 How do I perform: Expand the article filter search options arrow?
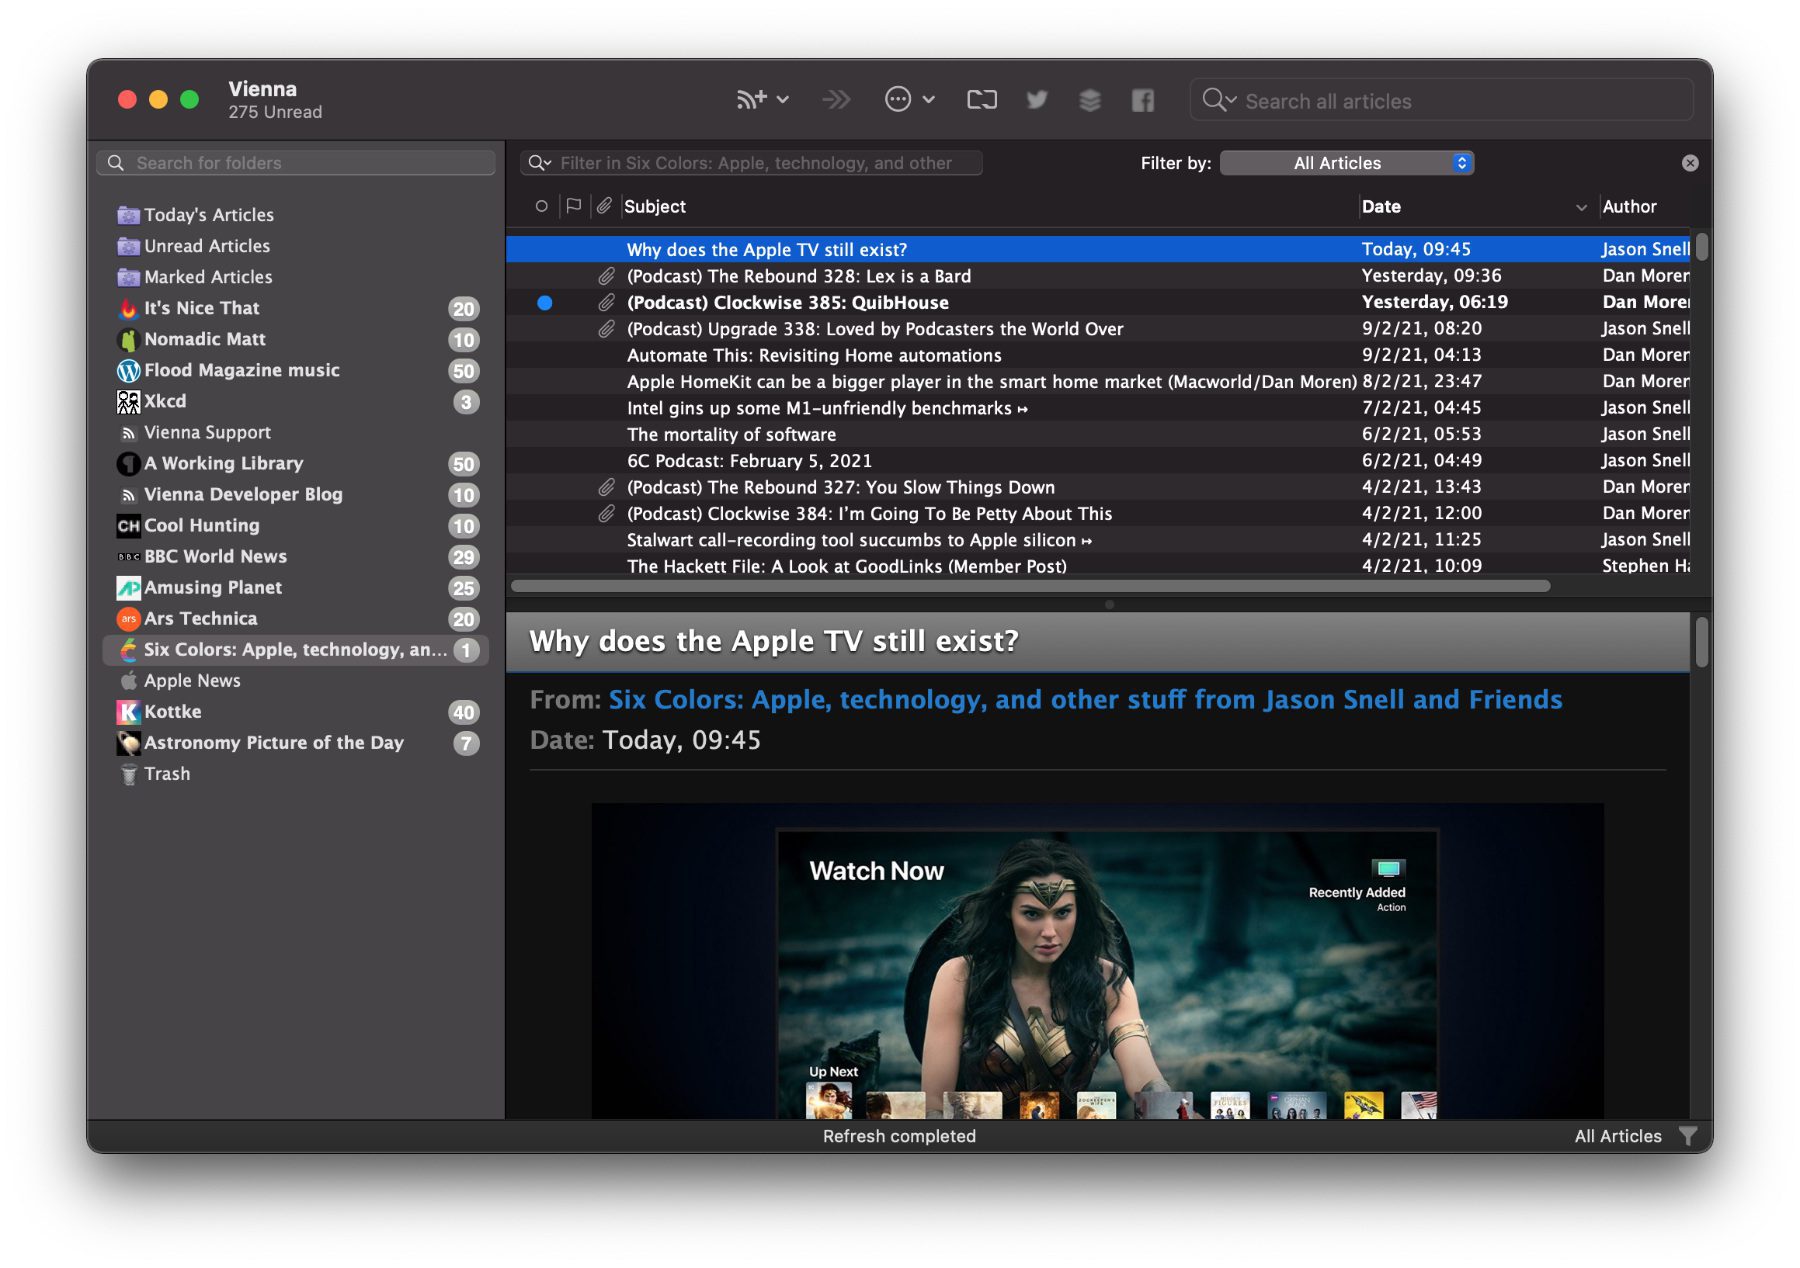pos(540,163)
